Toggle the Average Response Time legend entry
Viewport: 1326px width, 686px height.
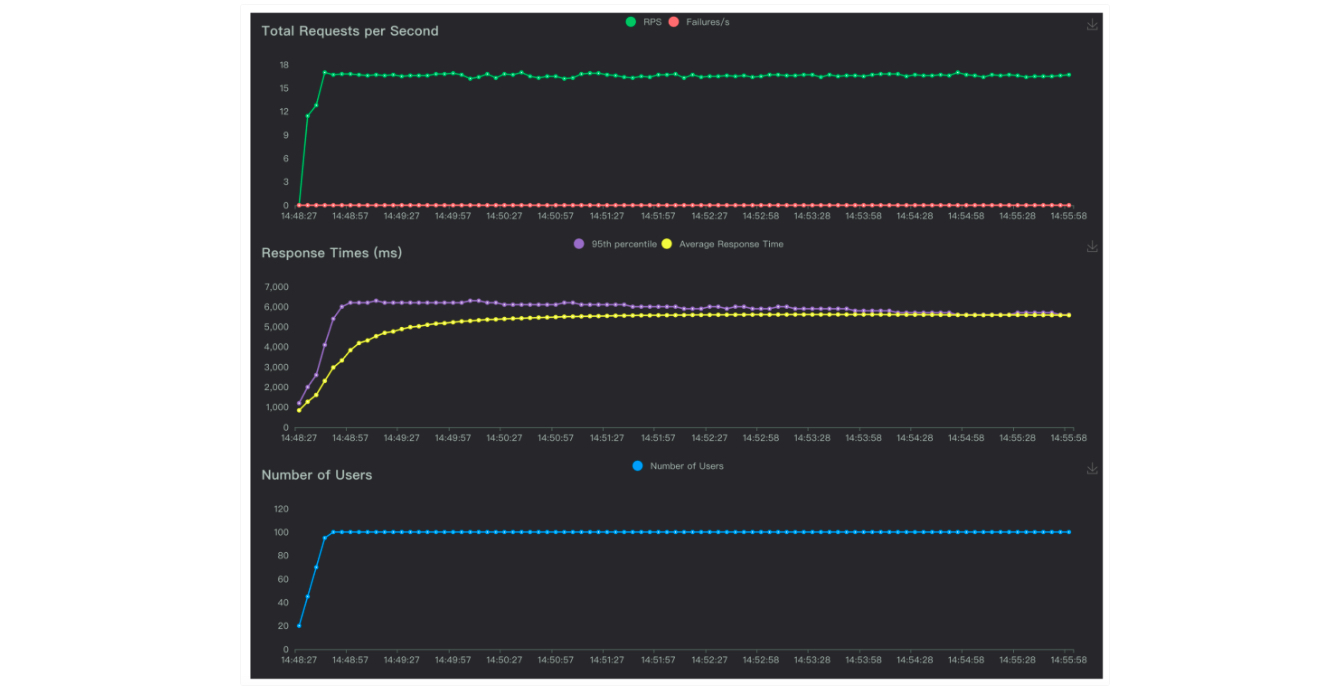pos(722,244)
